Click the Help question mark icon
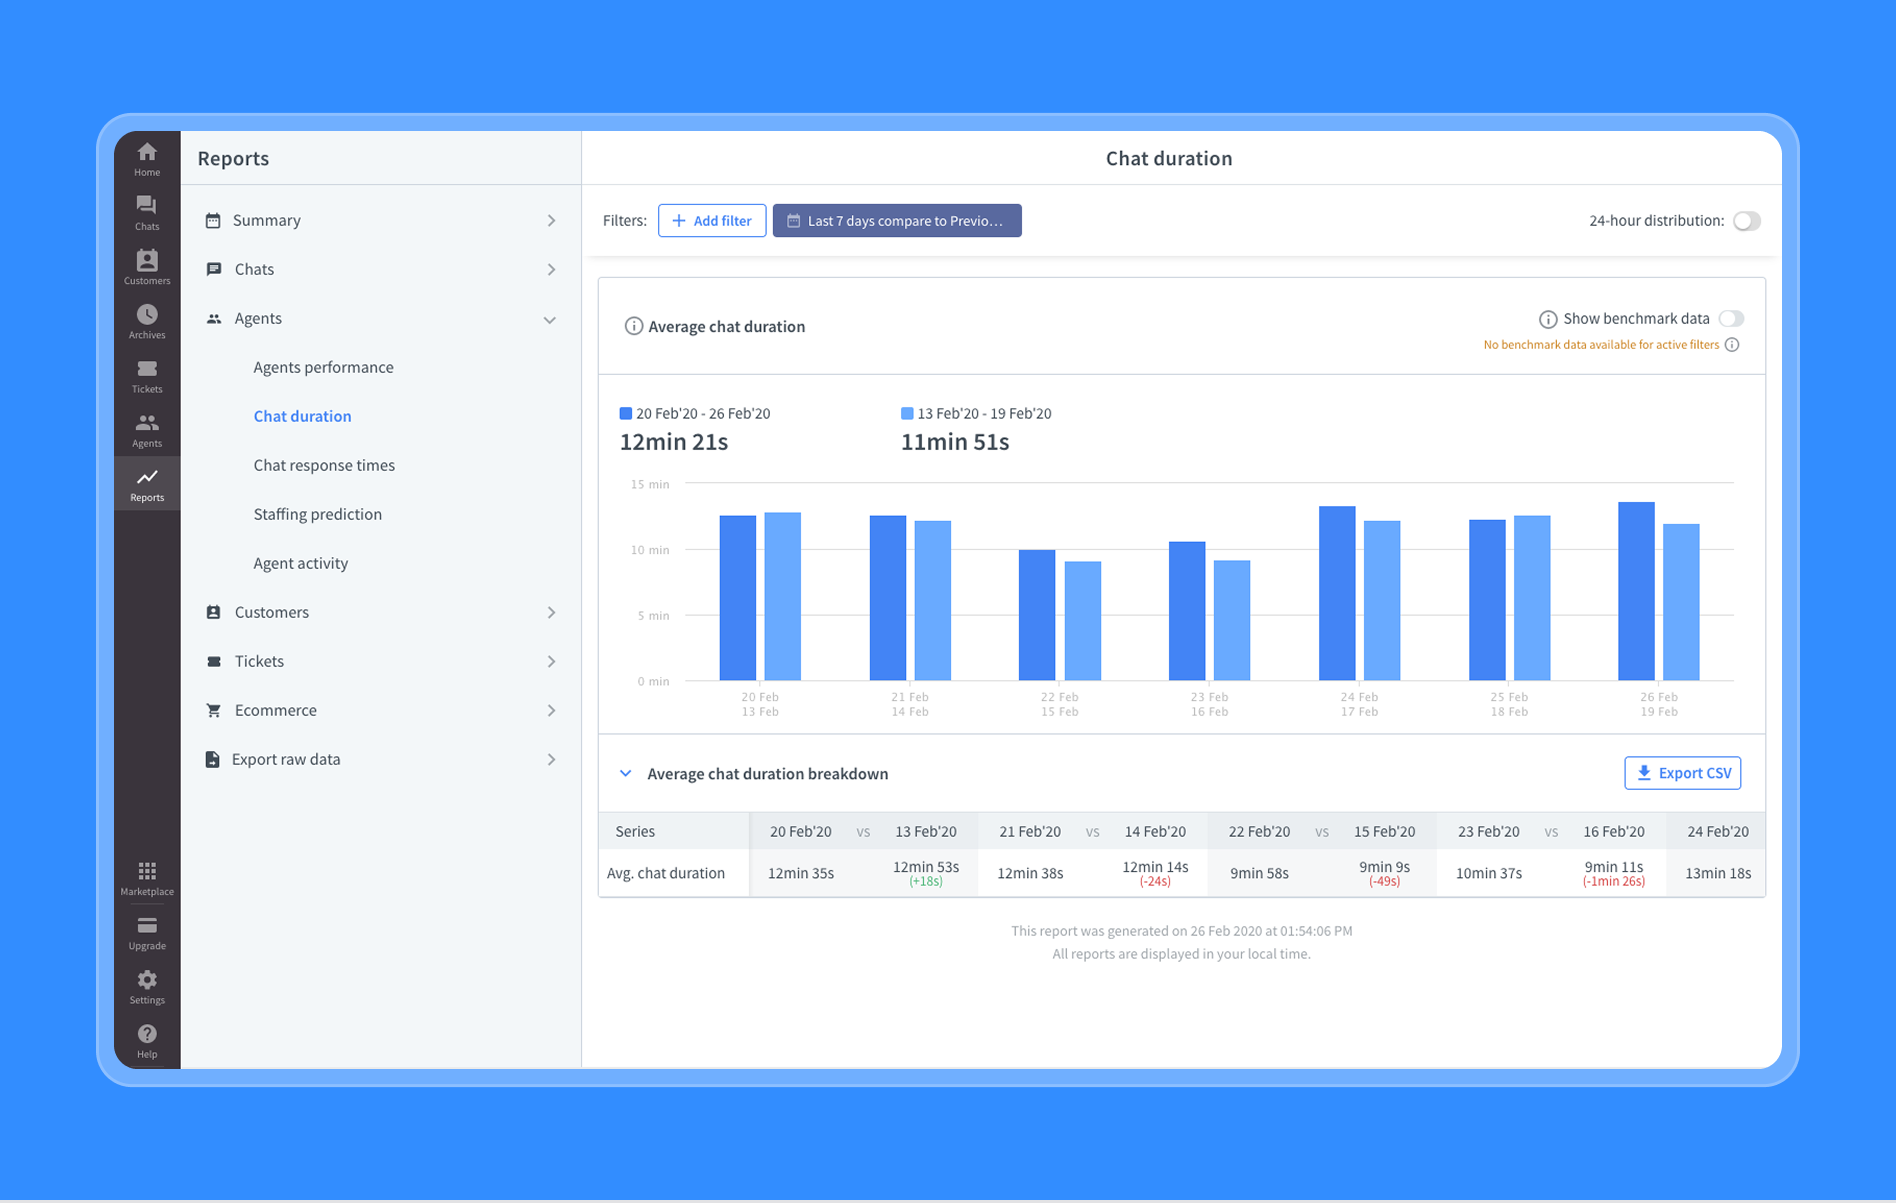 [x=147, y=1040]
